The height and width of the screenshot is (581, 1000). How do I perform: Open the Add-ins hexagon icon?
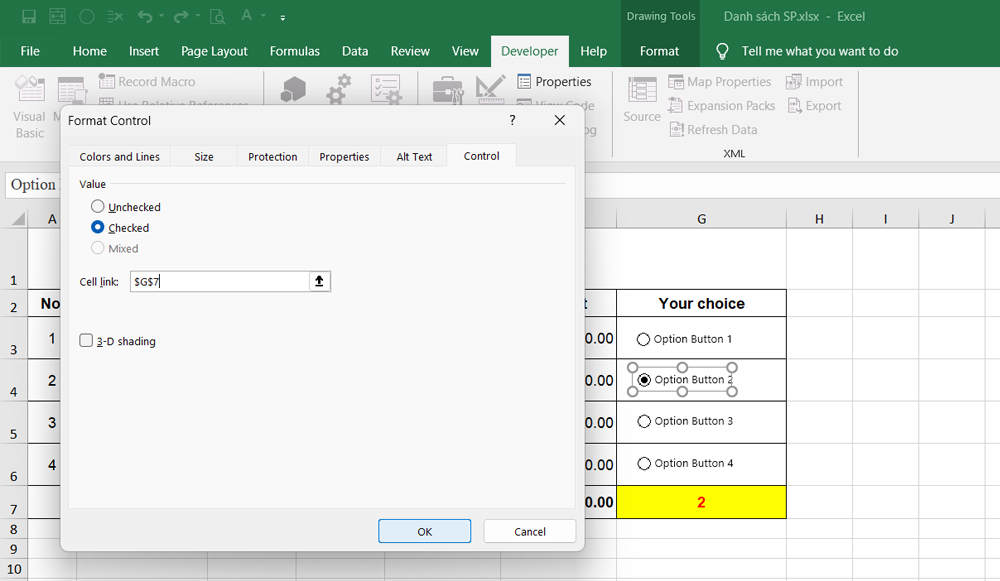coord(293,89)
